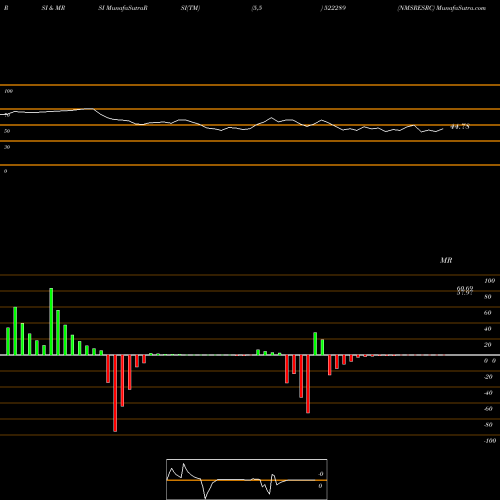The image size is (500, 500).
Task: Click the -40 label on MR axis
Action: (x=488, y=393)
